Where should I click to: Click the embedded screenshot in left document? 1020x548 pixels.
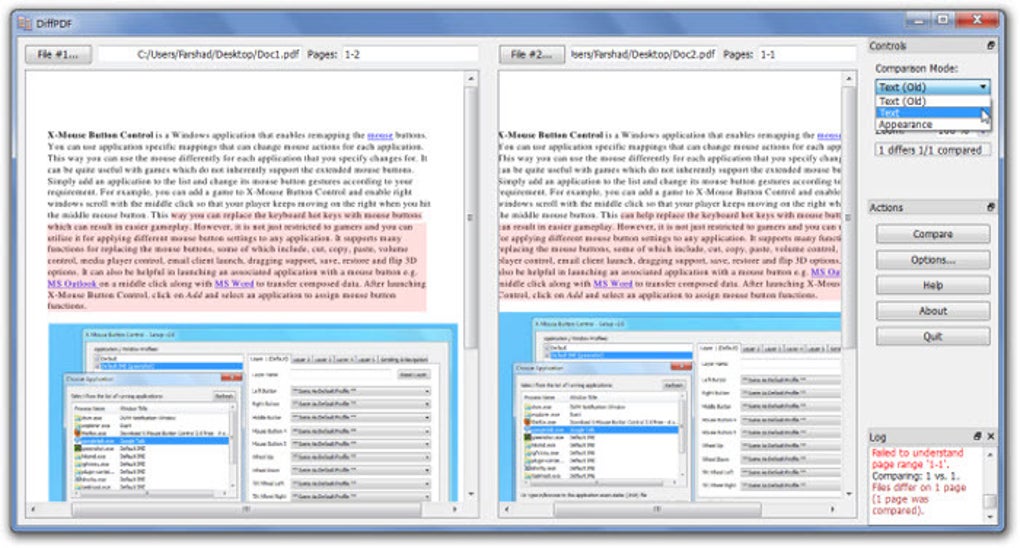[252, 412]
